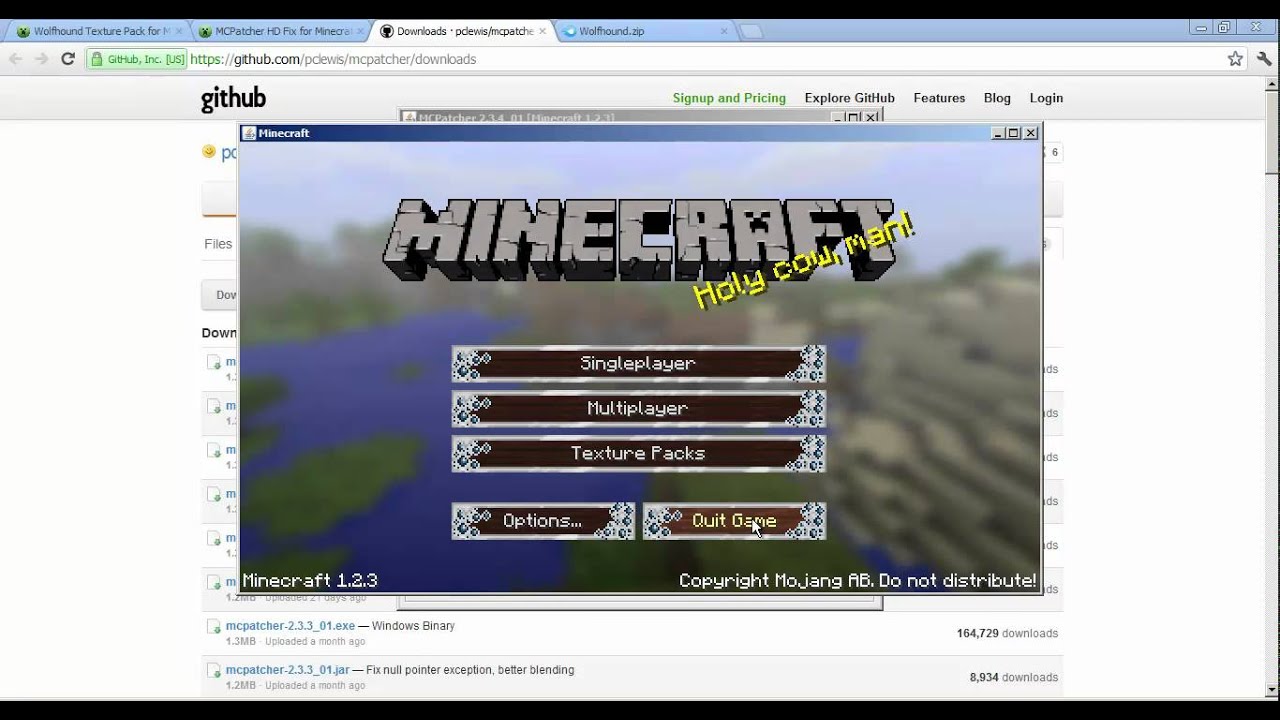Click "Fix null pointer exception, better blending" text
Viewport: 1280px width, 720px height.
(x=470, y=670)
